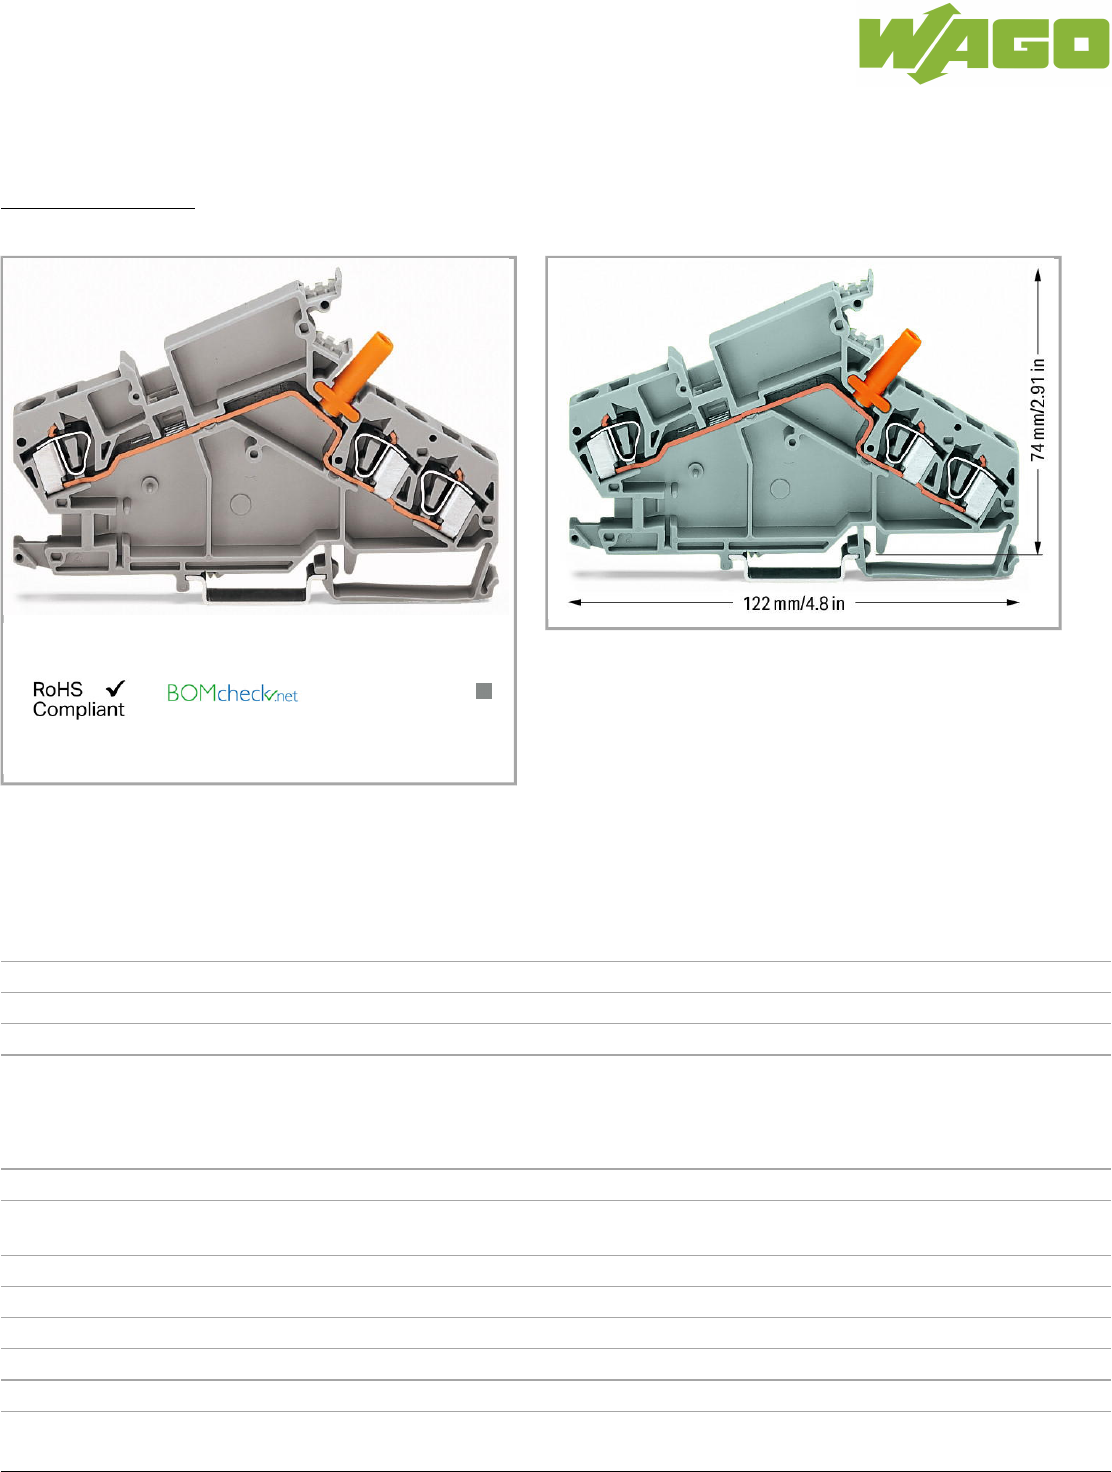Open the BOMcheck.net logo link

(x=232, y=693)
